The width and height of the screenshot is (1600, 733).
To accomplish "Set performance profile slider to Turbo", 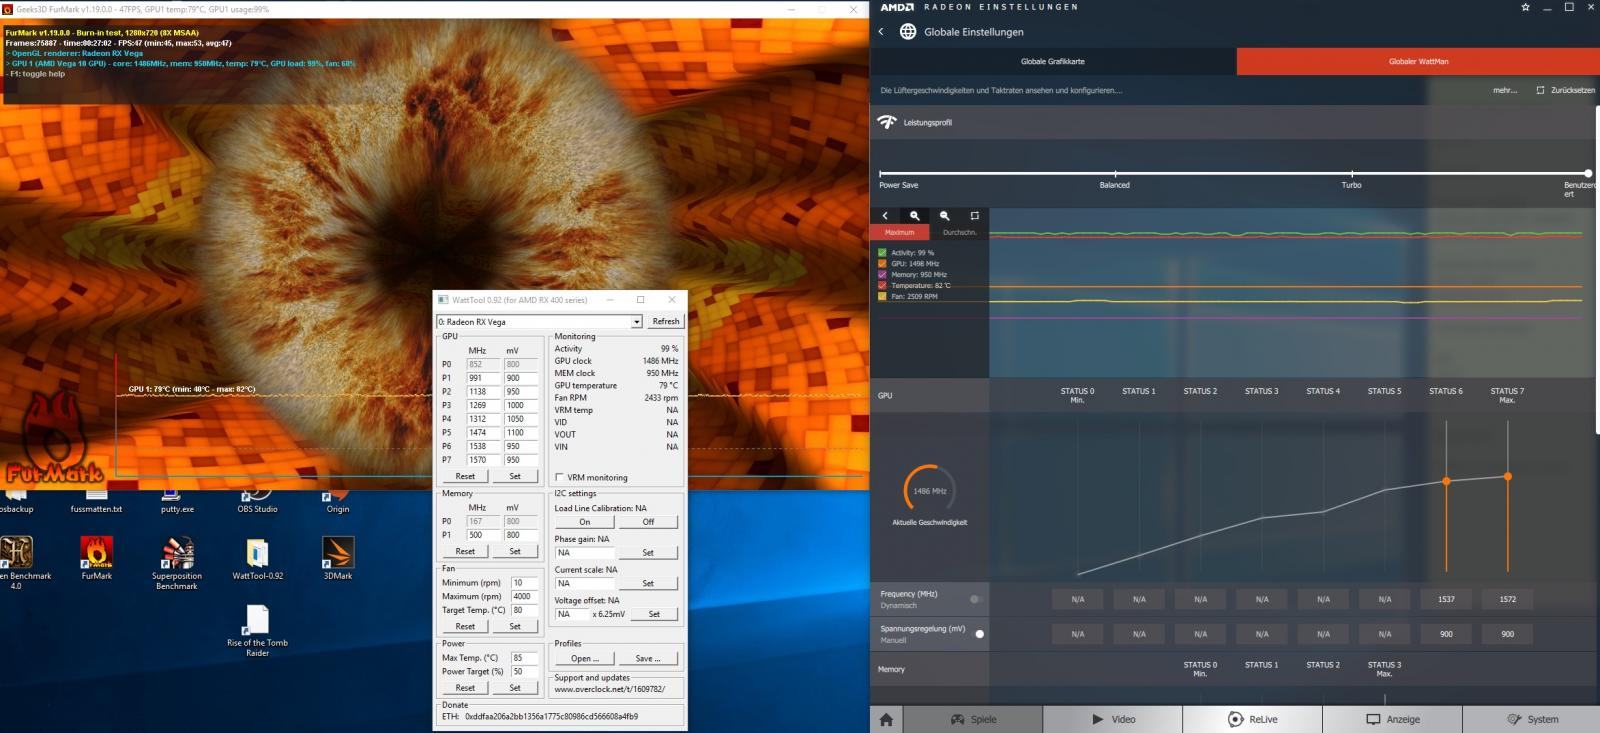I will coord(1351,174).
